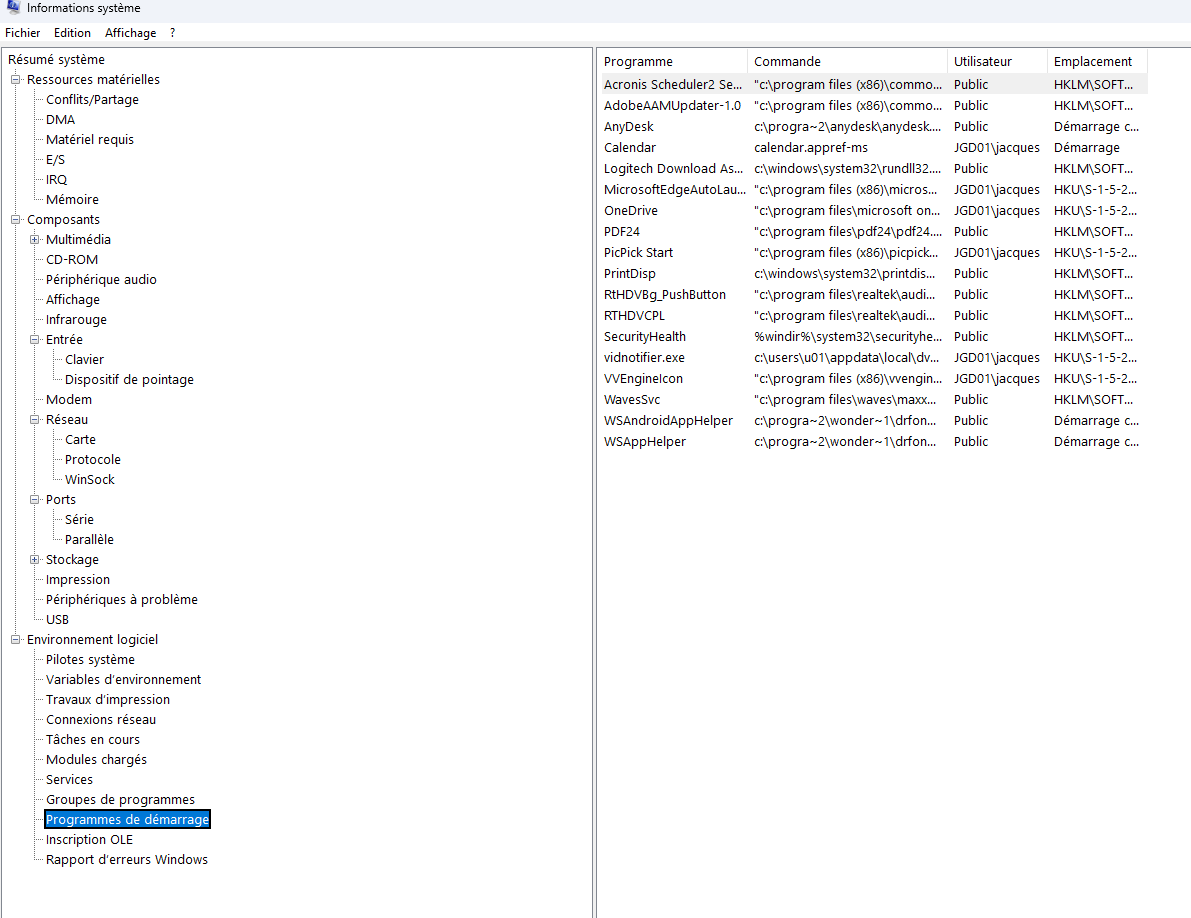The image size is (1191, 918).
Task: Select Matériel requis in the tree
Action: [x=90, y=139]
